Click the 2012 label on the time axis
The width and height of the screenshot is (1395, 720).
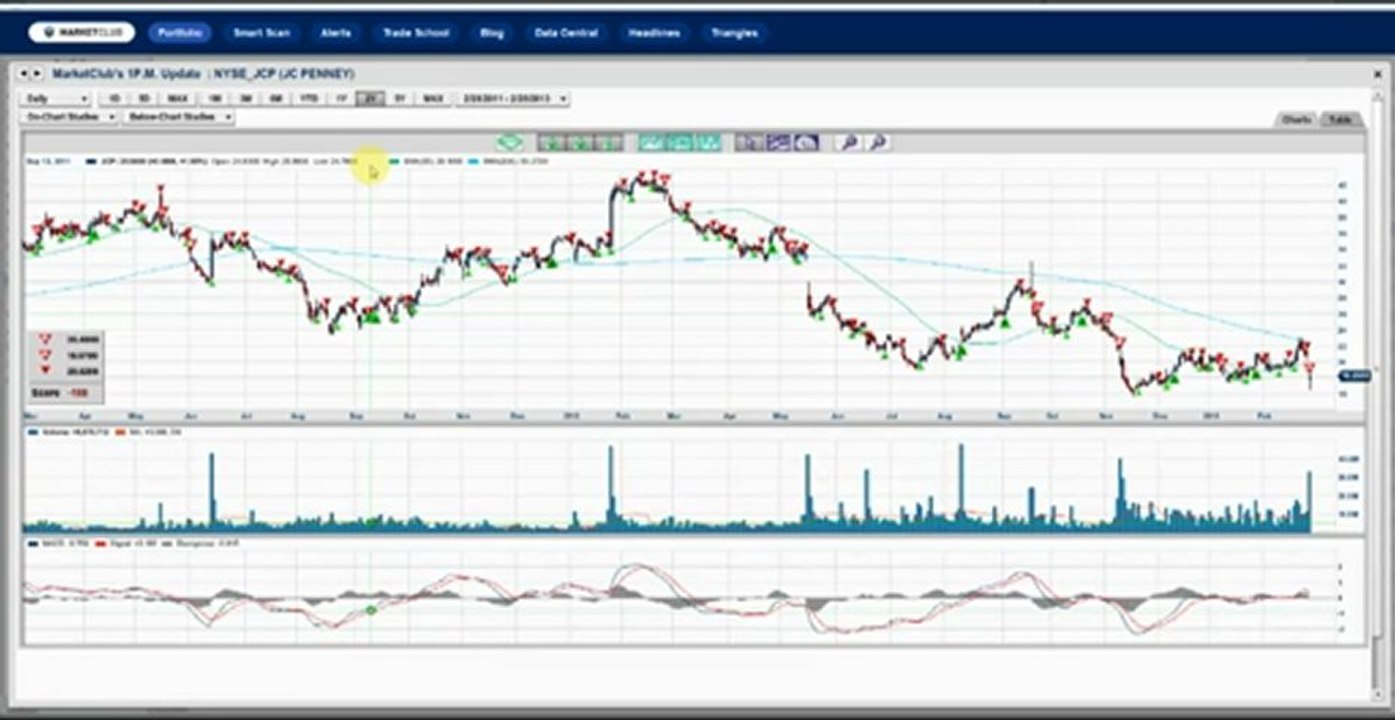click(x=573, y=414)
